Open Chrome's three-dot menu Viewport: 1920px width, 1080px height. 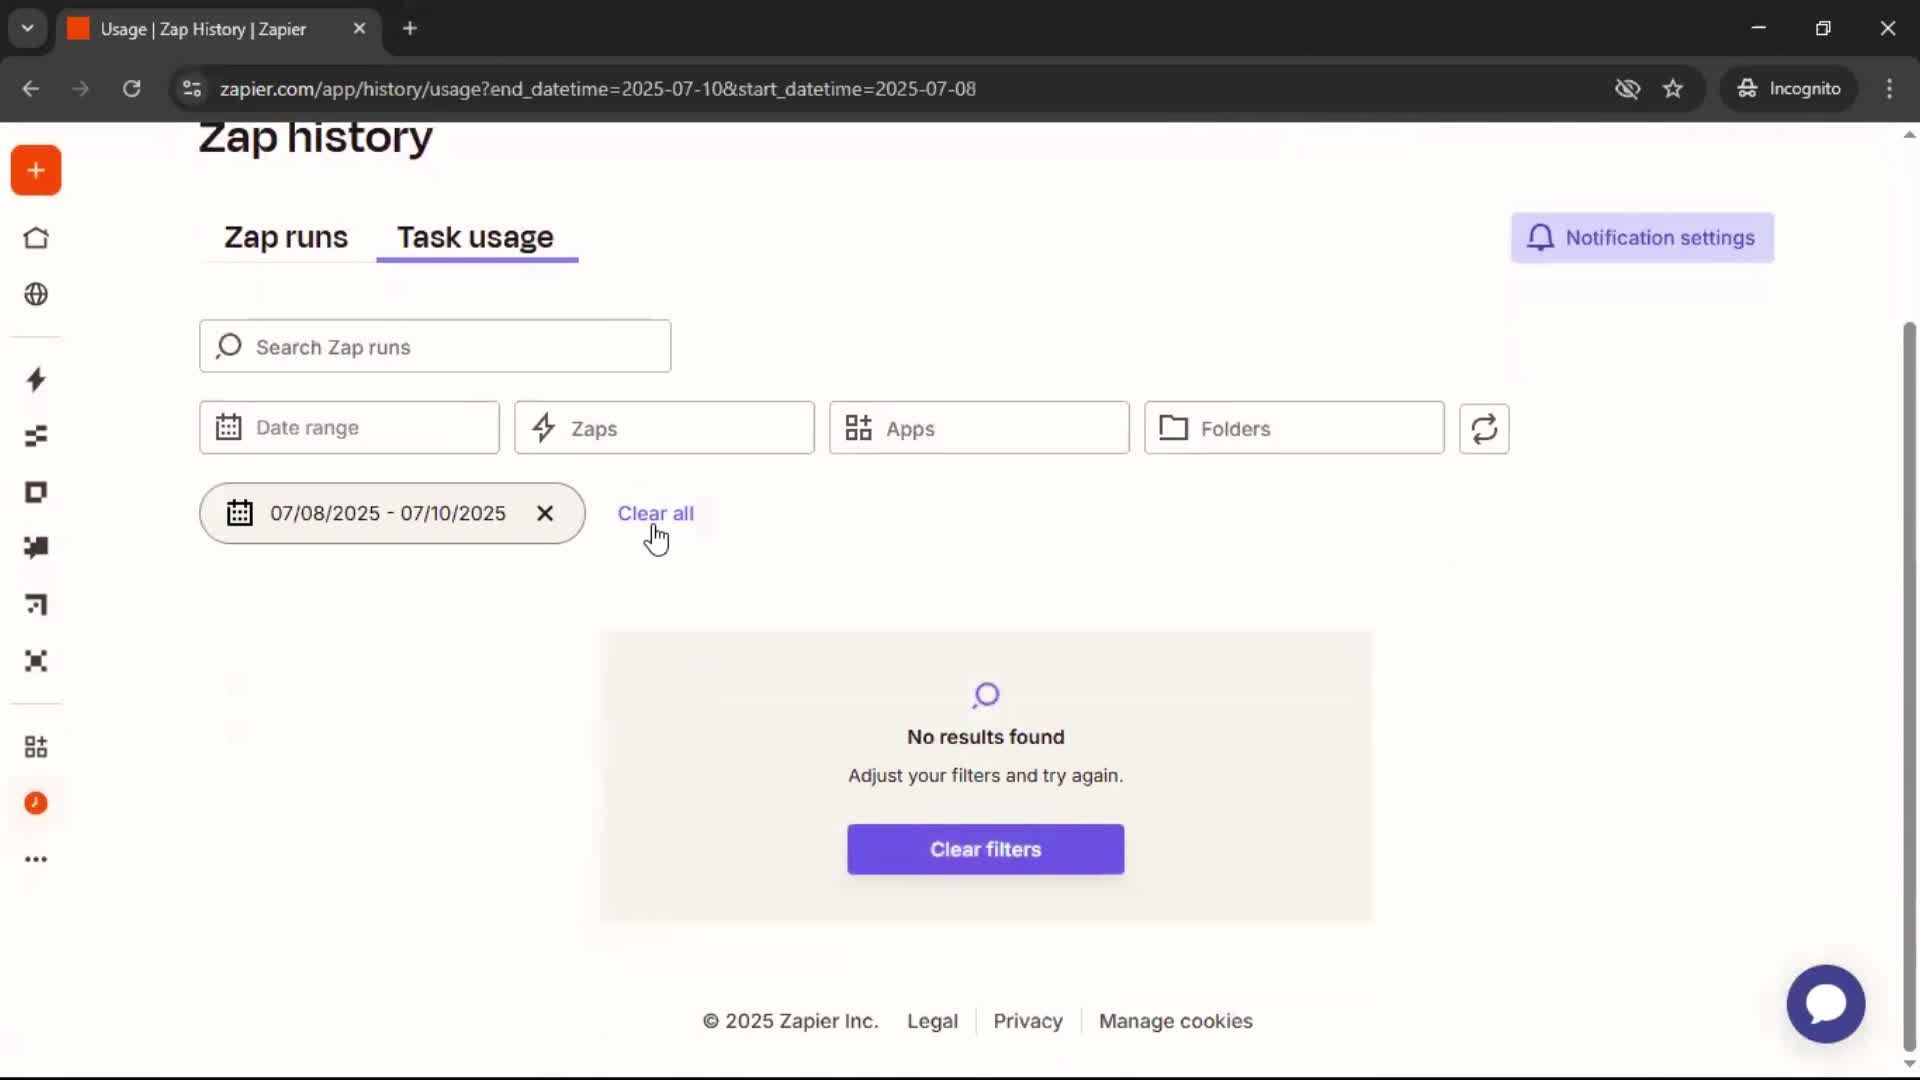pos(1889,88)
